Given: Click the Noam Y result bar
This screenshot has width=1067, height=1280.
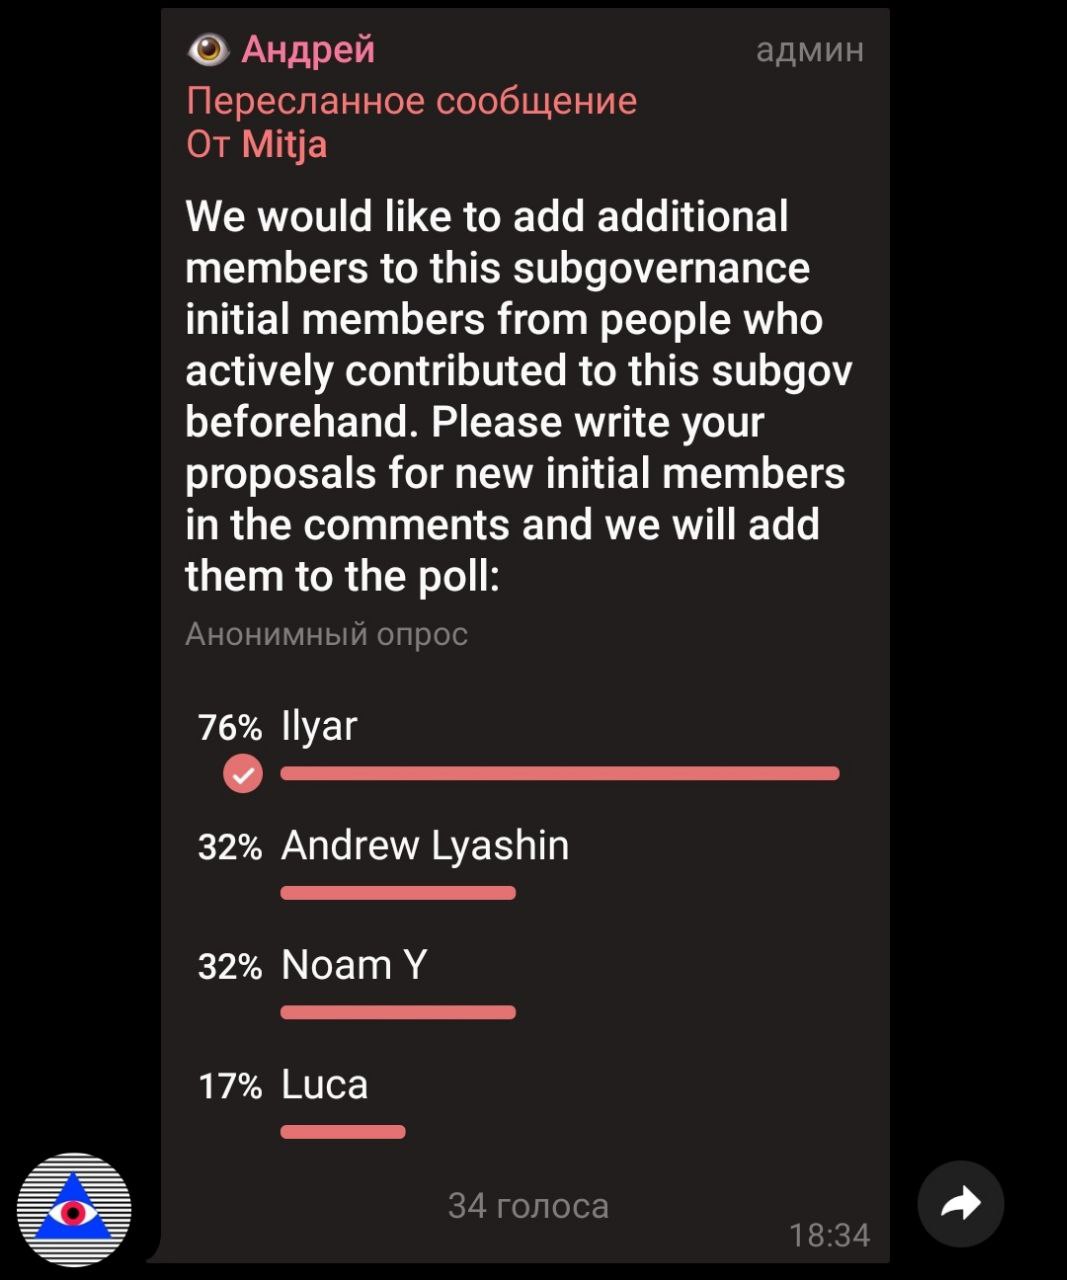Looking at the screenshot, I should coord(398,1012).
